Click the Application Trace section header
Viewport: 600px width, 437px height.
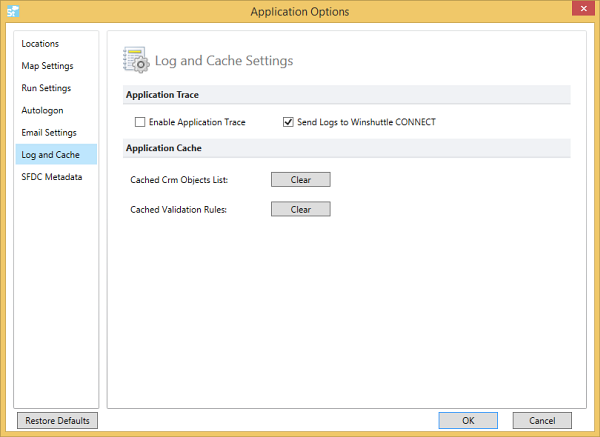point(347,95)
